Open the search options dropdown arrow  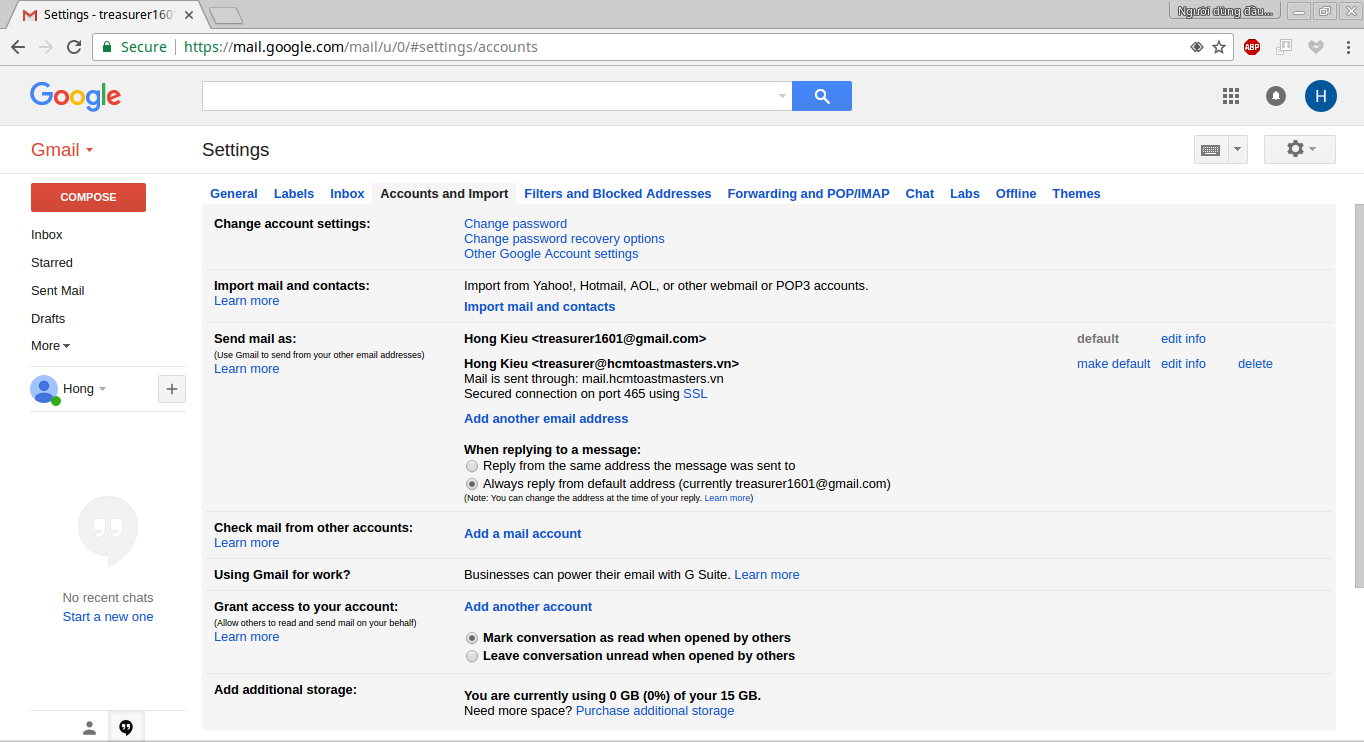pos(782,96)
